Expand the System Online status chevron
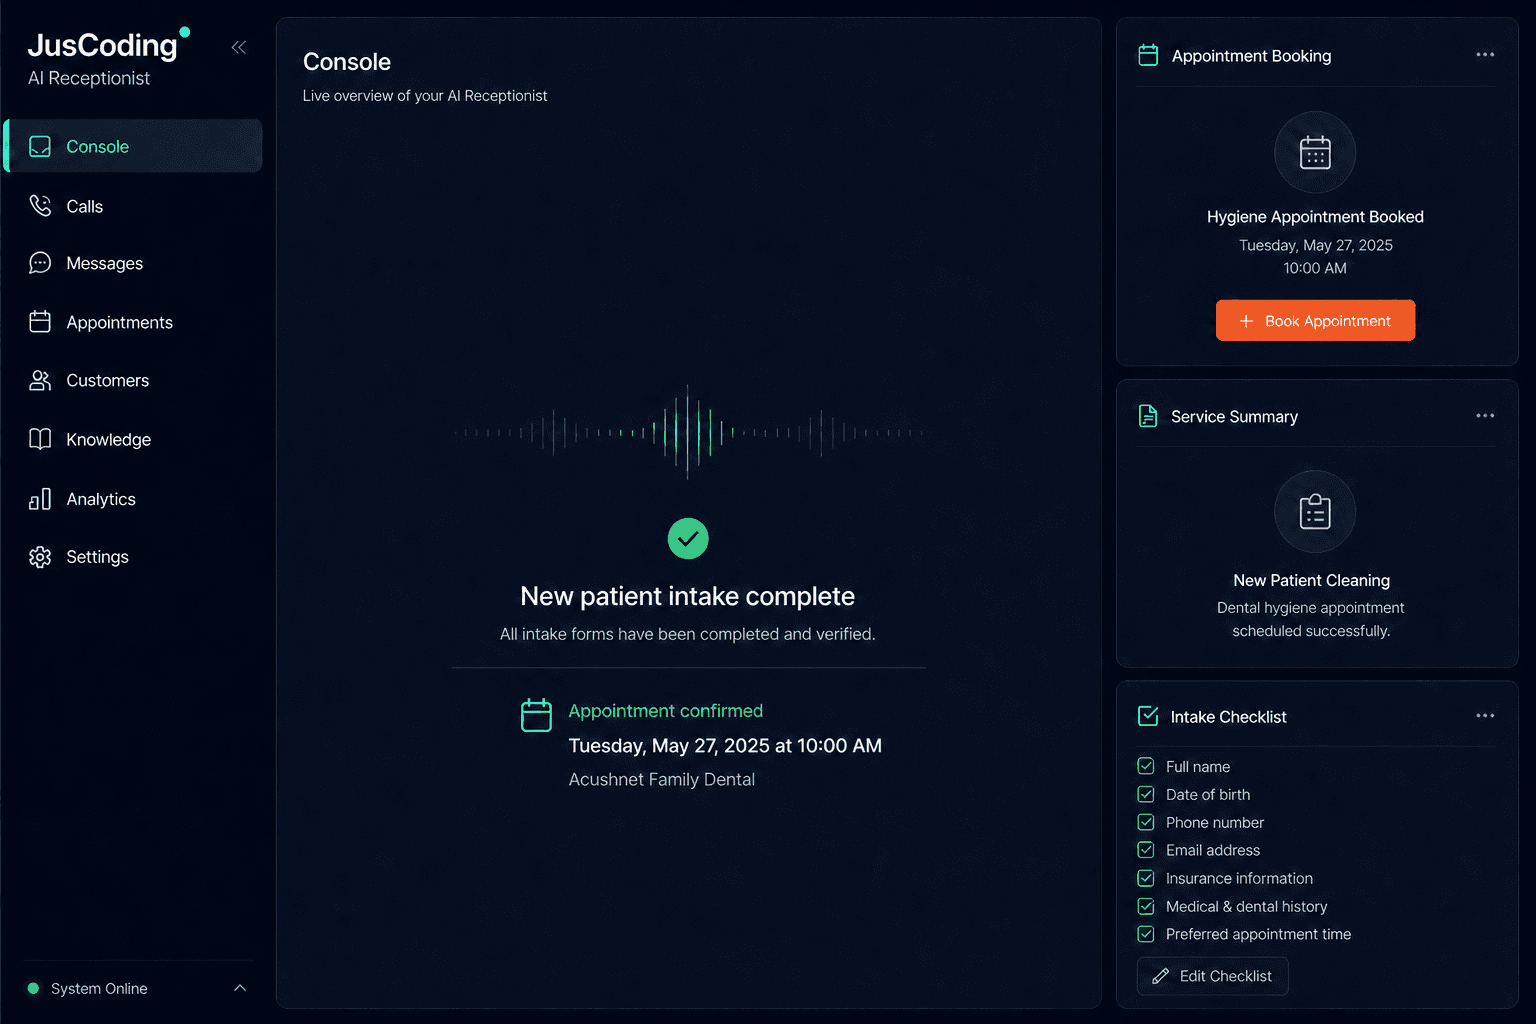 (x=240, y=988)
